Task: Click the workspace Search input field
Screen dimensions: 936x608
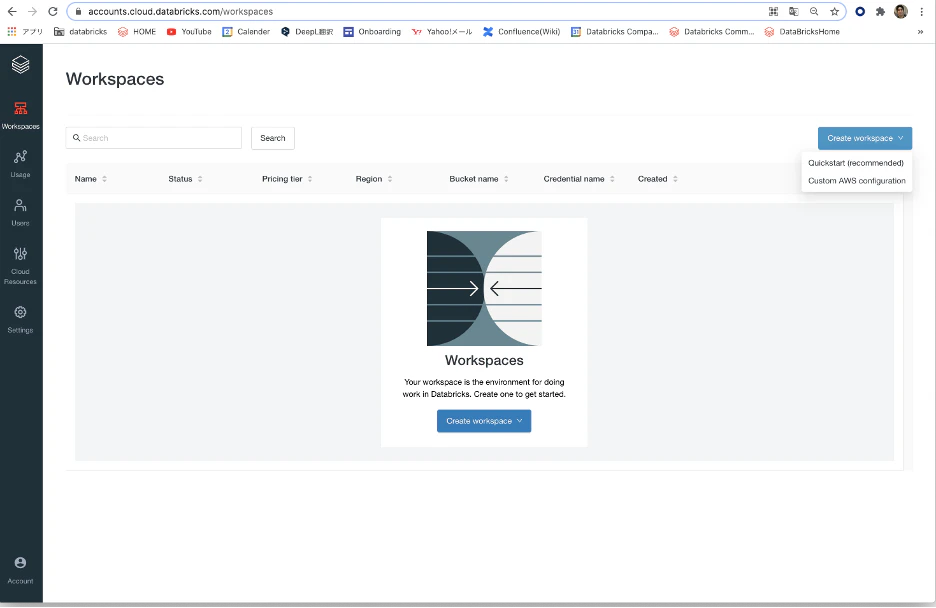Action: (x=153, y=138)
